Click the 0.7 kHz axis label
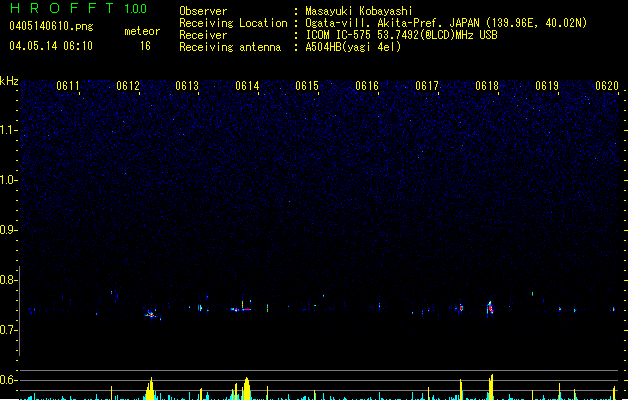The width and height of the screenshot is (629, 400). [8, 330]
